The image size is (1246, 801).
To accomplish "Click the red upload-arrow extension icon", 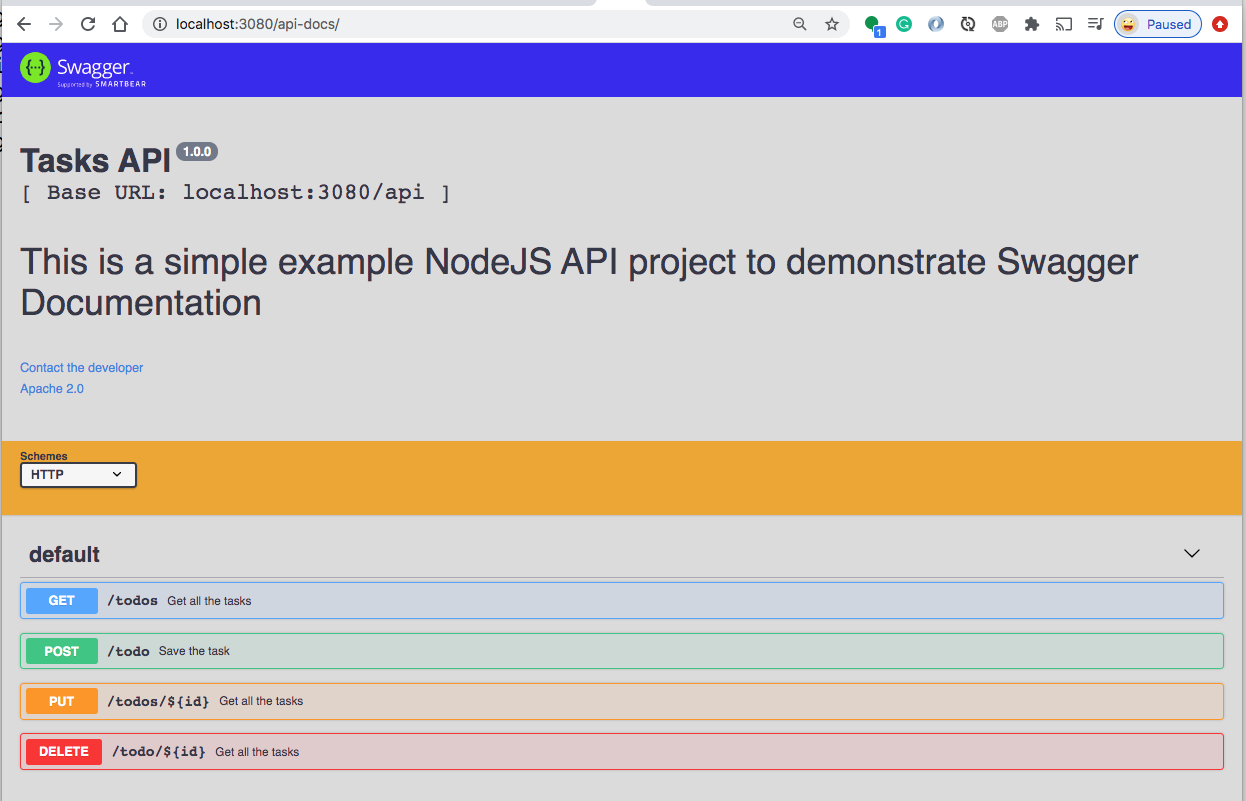I will [1220, 23].
